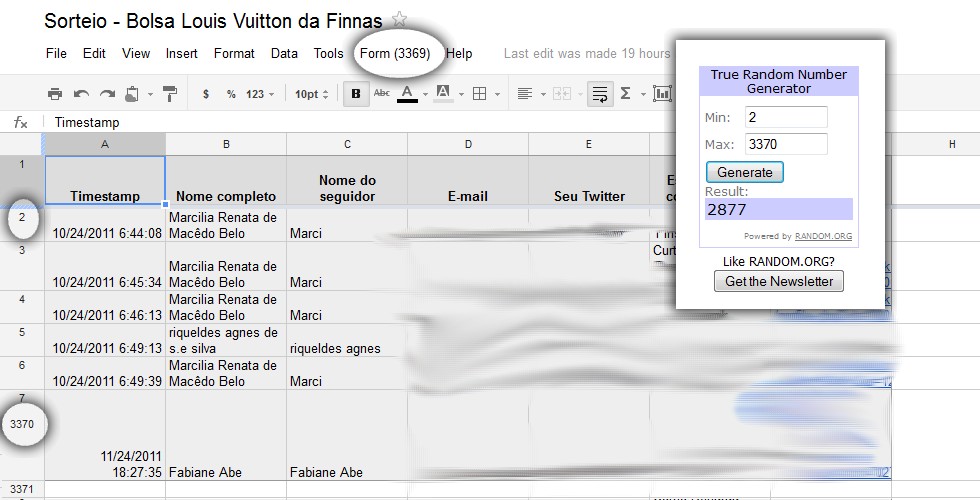Screen dimensions: 980x500
Task: Expand the merge cells dropdown arrow
Action: click(580, 94)
